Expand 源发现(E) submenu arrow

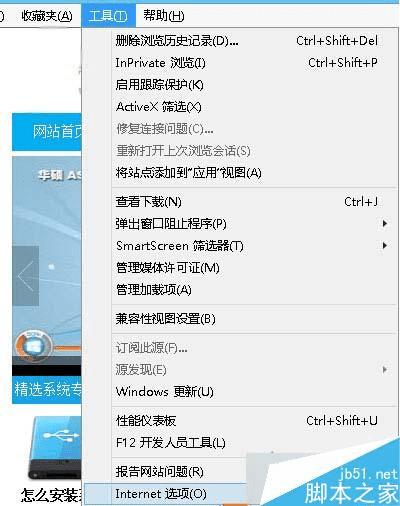(385, 369)
